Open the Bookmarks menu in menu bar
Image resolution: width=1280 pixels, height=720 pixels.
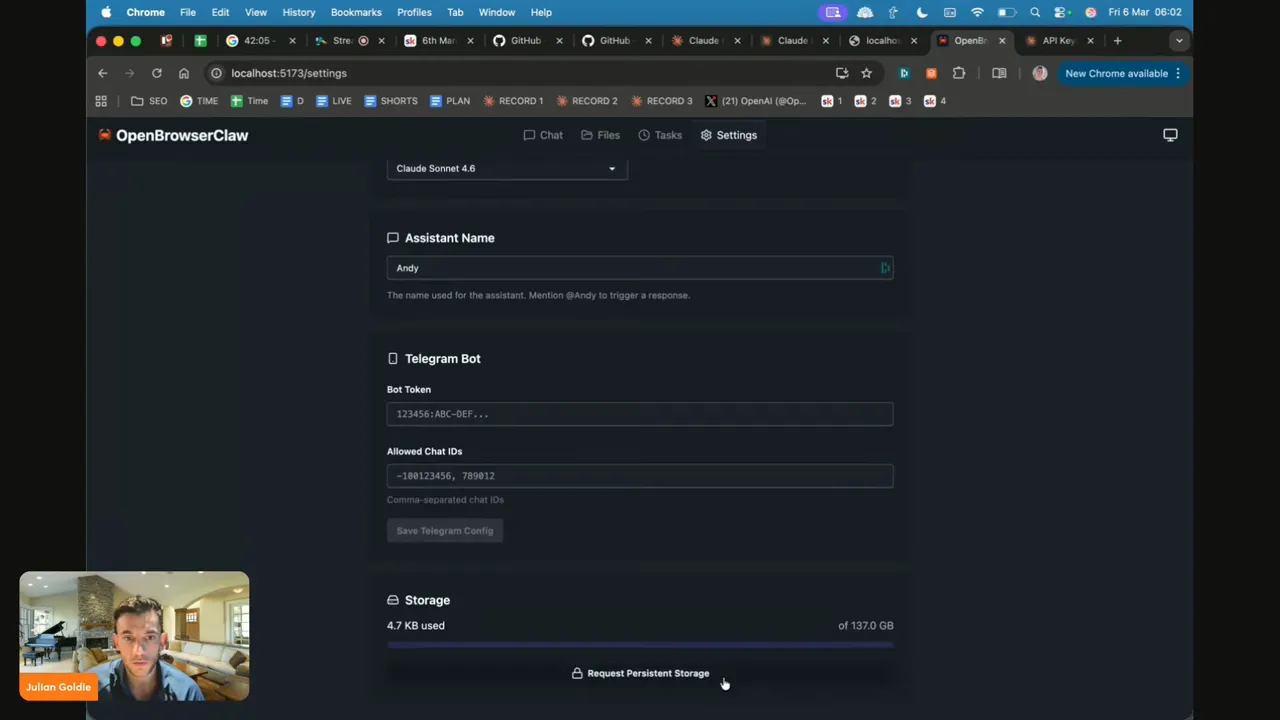356,12
